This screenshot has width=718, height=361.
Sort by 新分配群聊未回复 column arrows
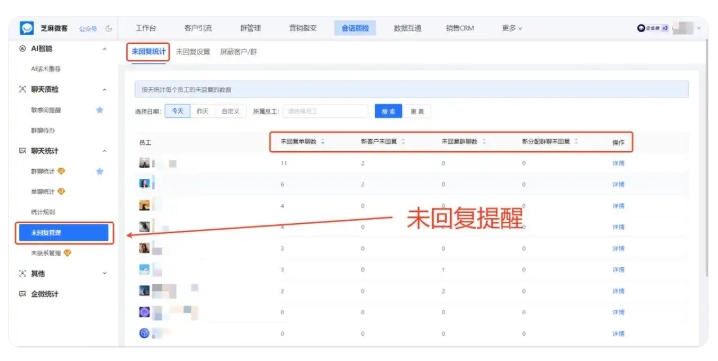[x=576, y=142]
